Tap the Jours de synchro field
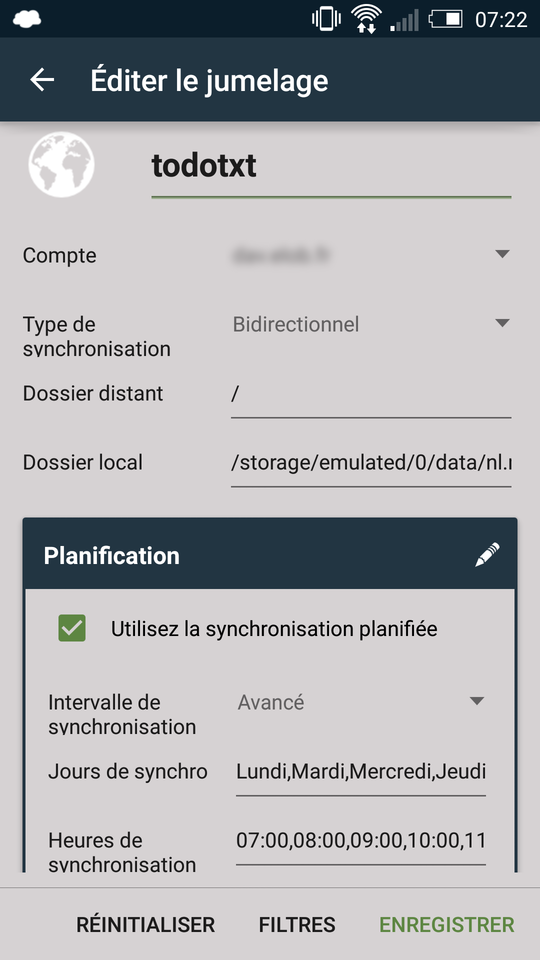540x960 pixels. coord(361,773)
